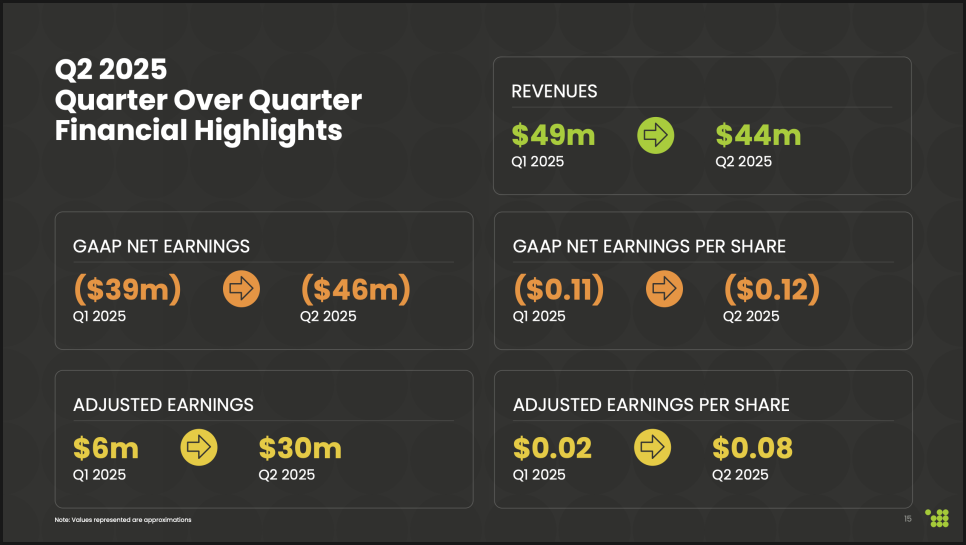Select the ($0.11) per share value
The image size is (966, 545).
click(x=558, y=290)
